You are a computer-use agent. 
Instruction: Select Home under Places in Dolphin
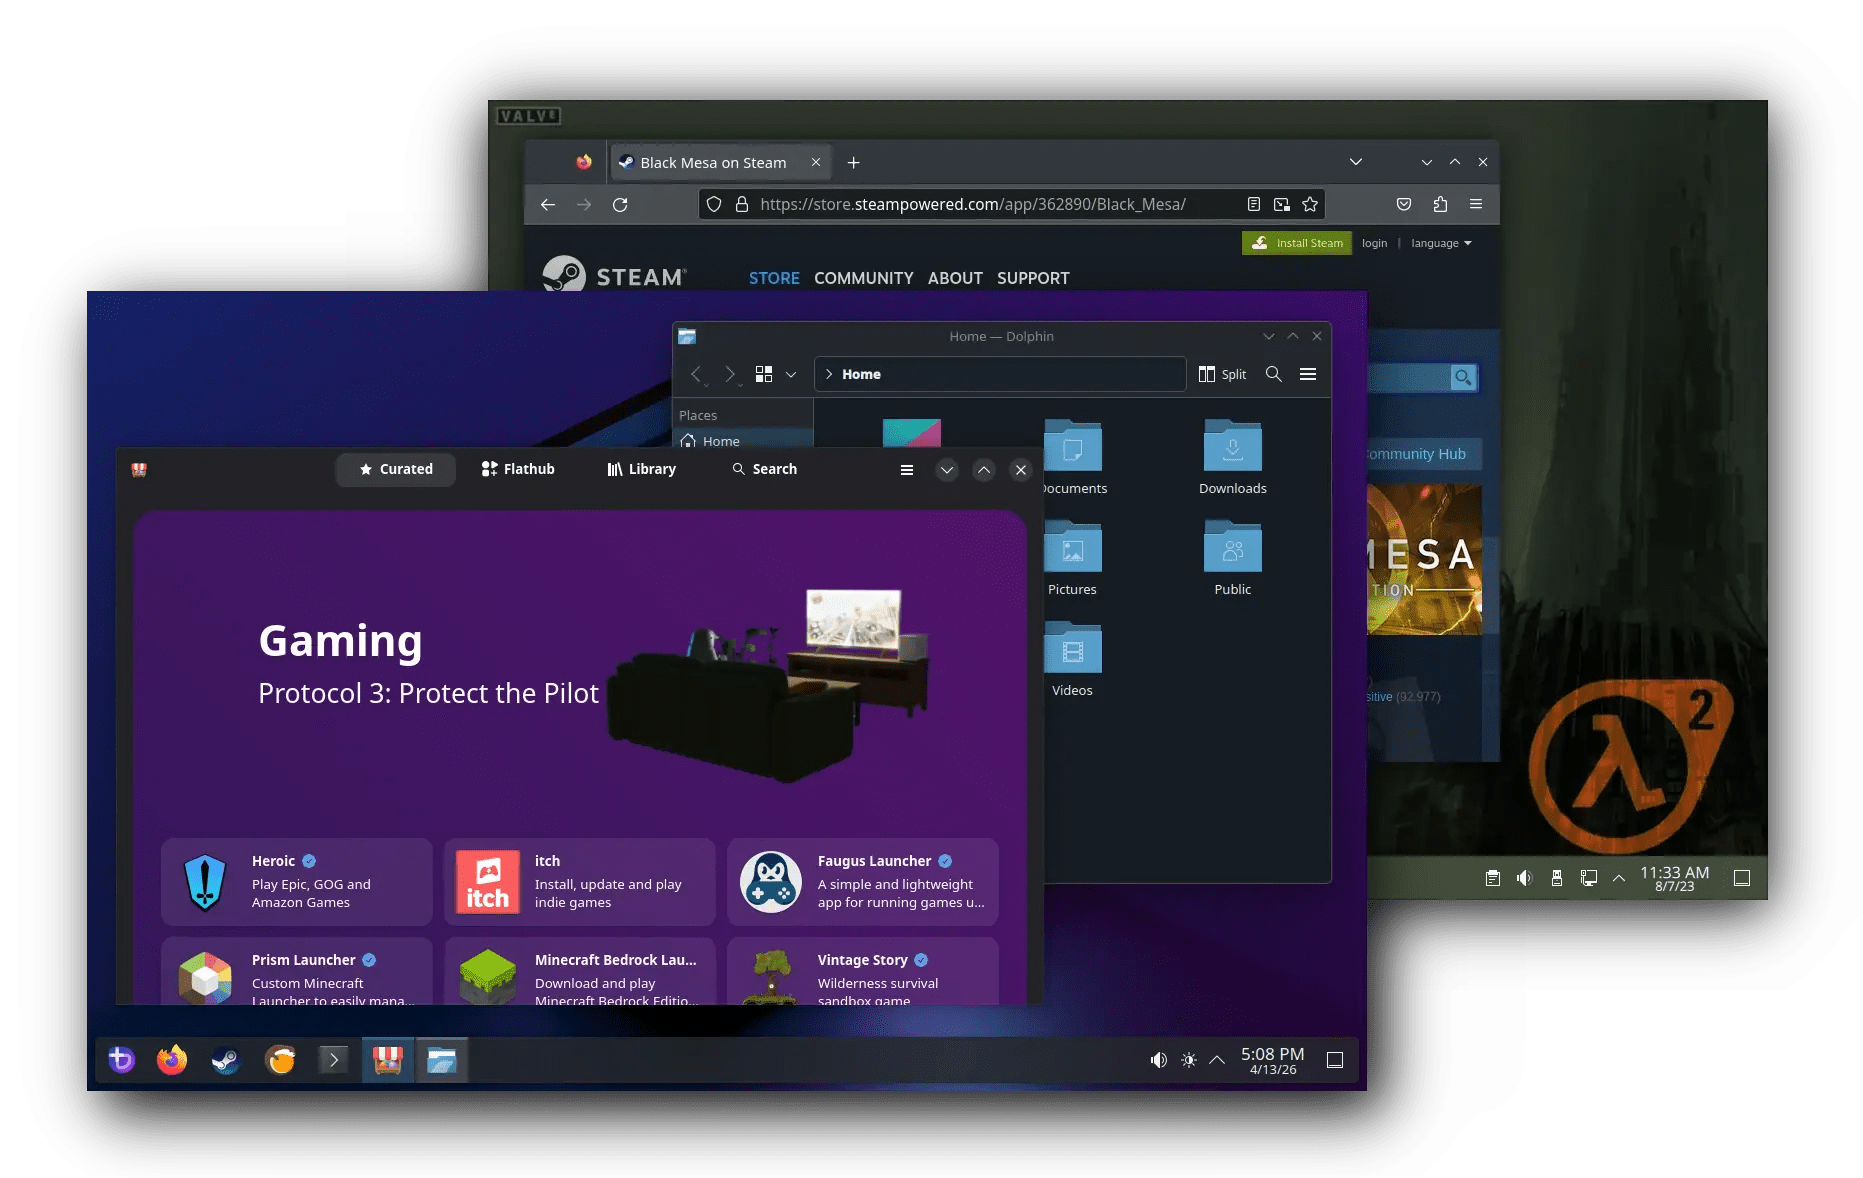click(743, 440)
